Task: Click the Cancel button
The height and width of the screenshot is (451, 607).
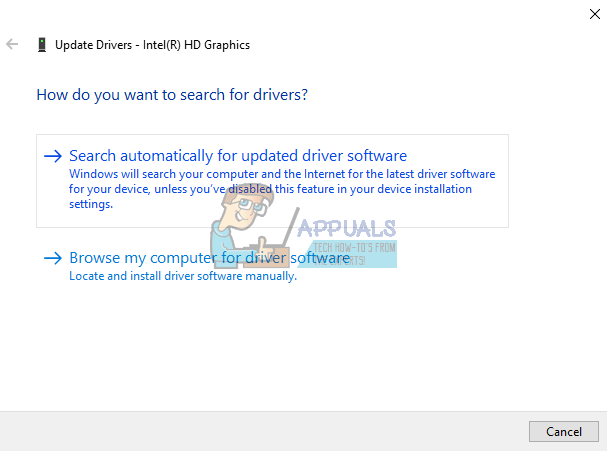Action: 564,431
